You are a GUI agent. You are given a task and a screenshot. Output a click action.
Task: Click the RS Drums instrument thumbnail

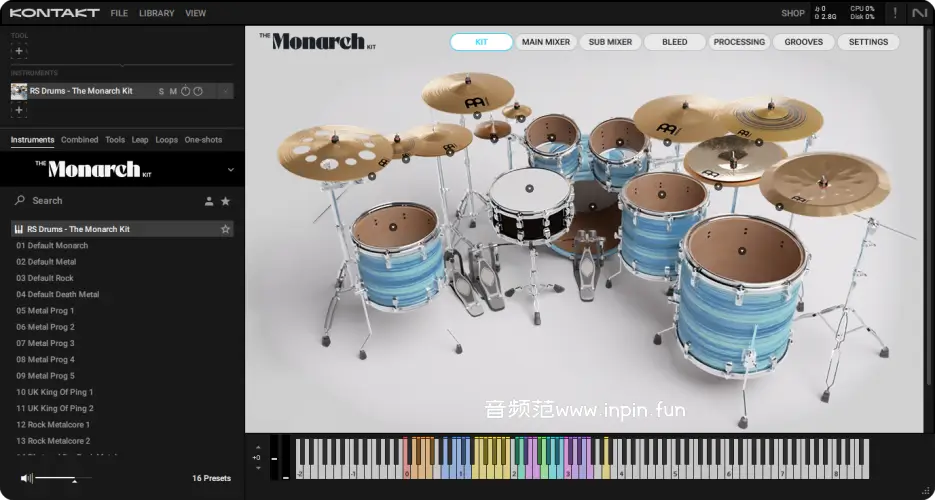[19, 91]
